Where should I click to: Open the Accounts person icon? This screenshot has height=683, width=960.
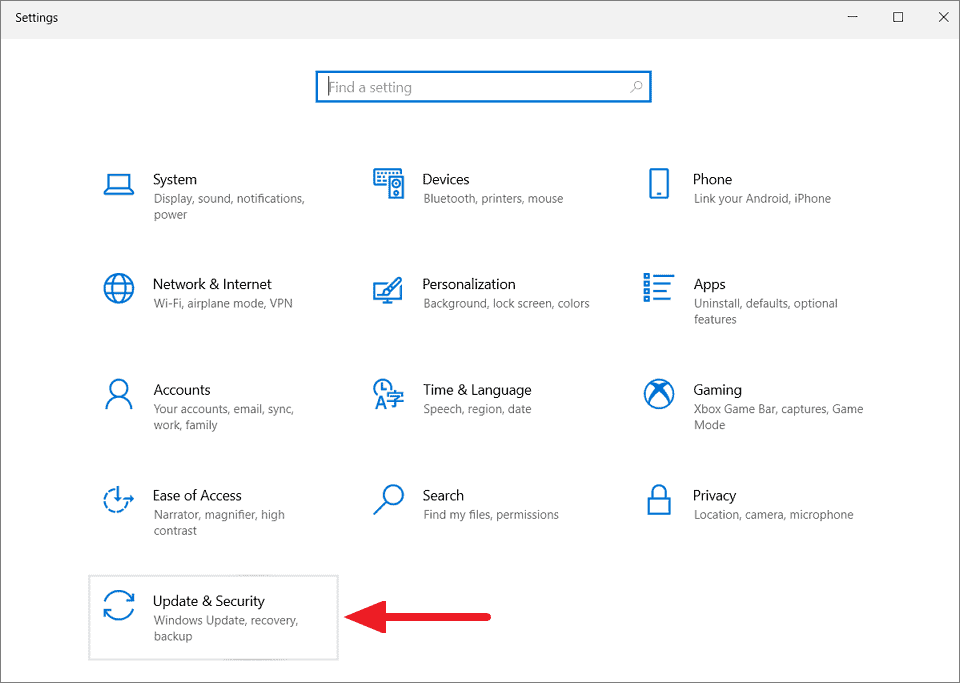point(119,394)
